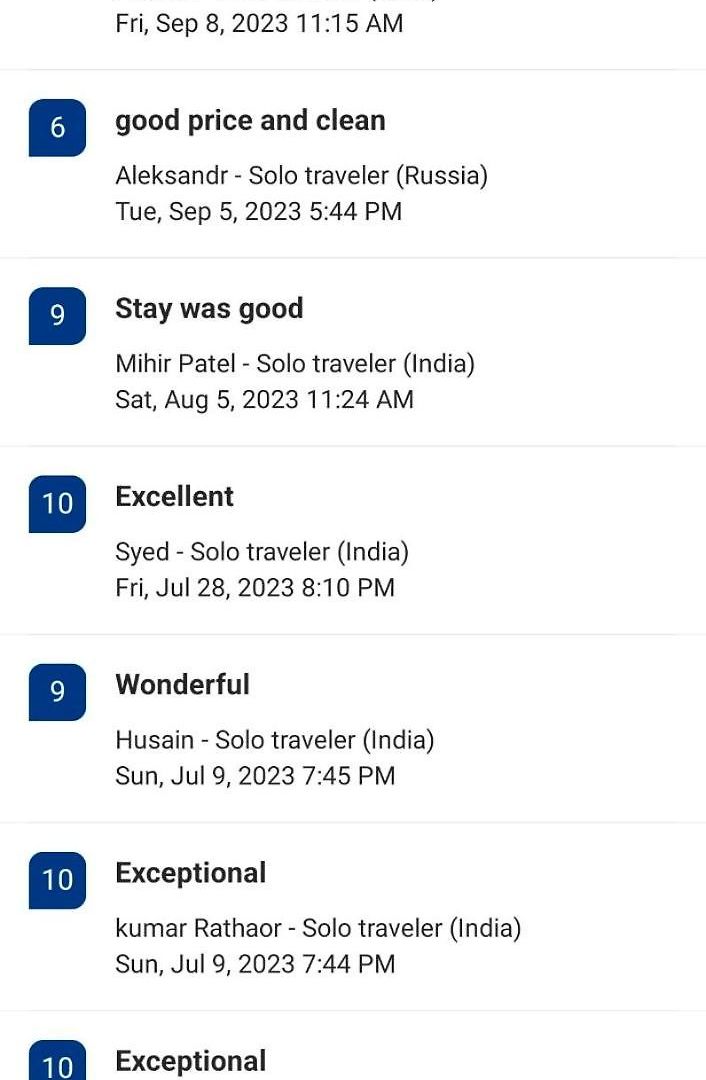Viewport: 706px width, 1080px height.
Task: Tap the score 9 badge beside Wonderful
Action: point(57,692)
